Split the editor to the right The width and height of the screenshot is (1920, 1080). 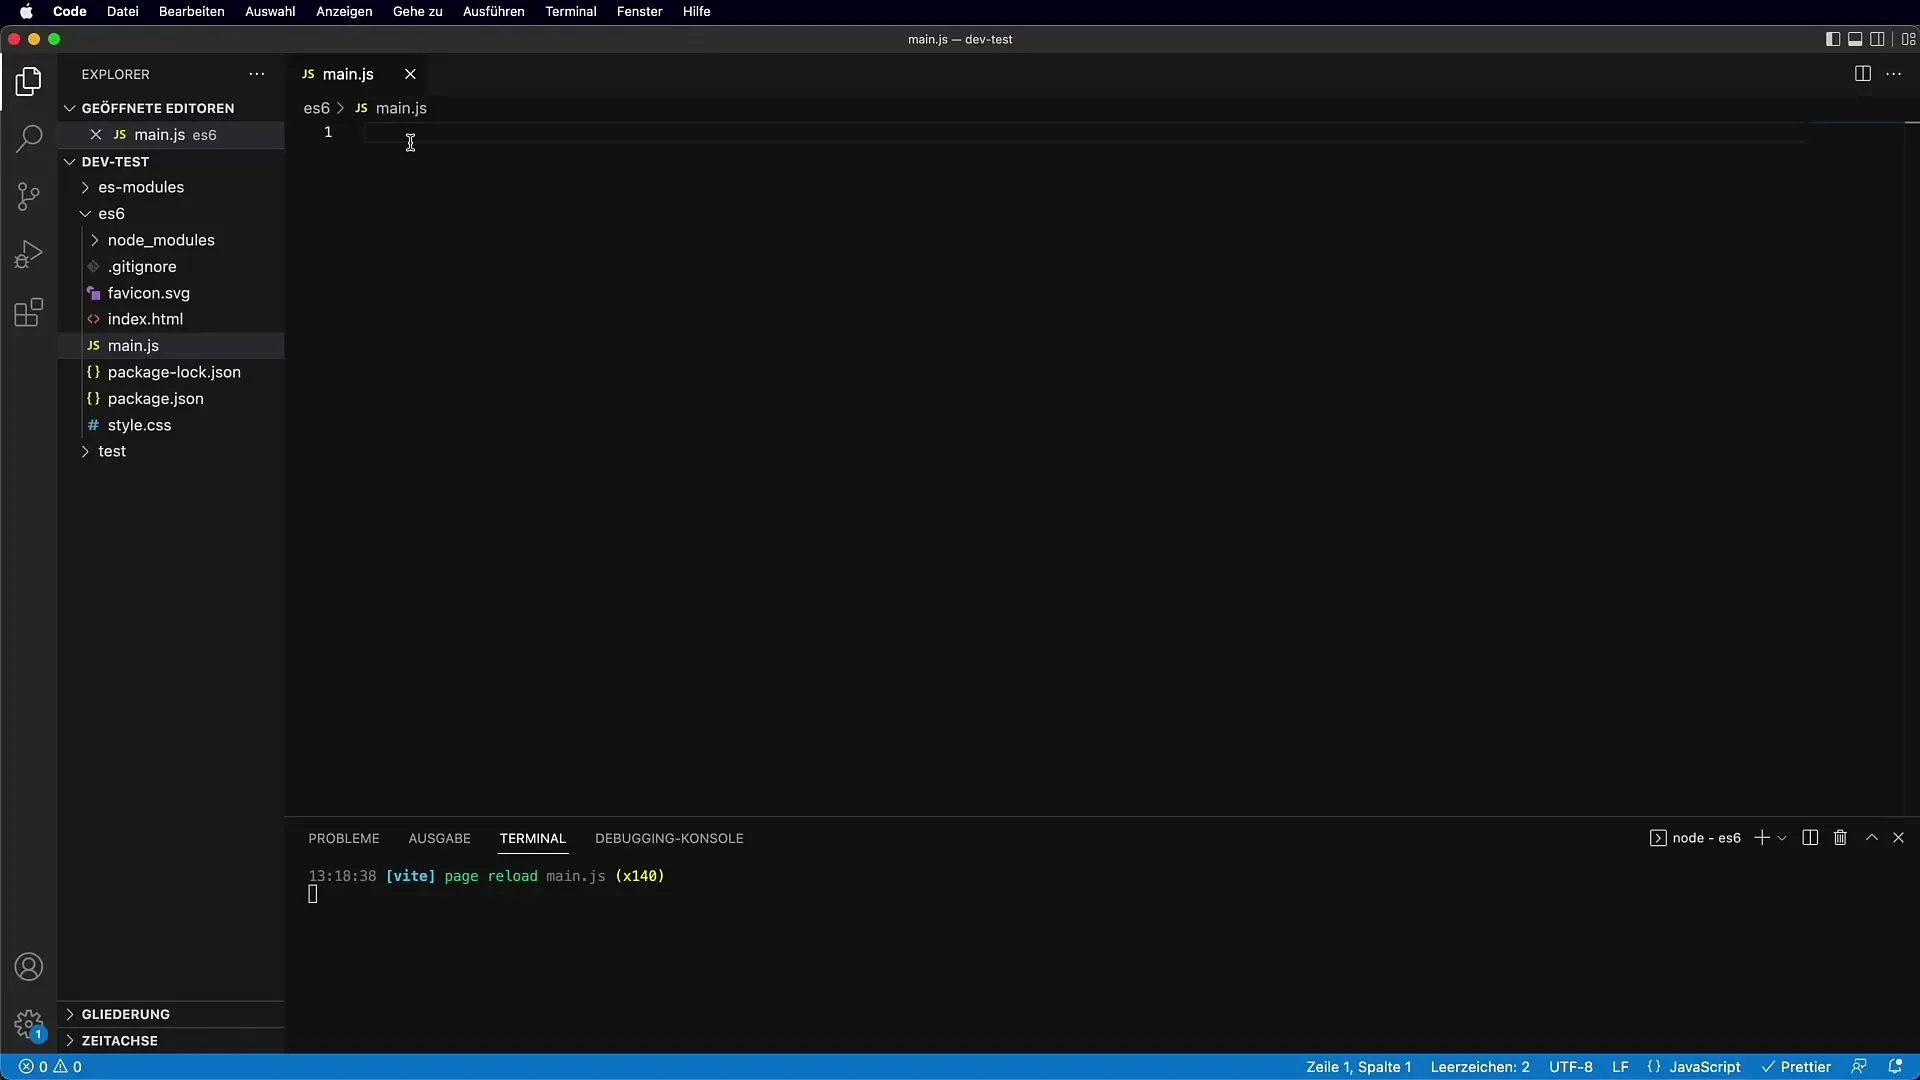coord(1862,74)
